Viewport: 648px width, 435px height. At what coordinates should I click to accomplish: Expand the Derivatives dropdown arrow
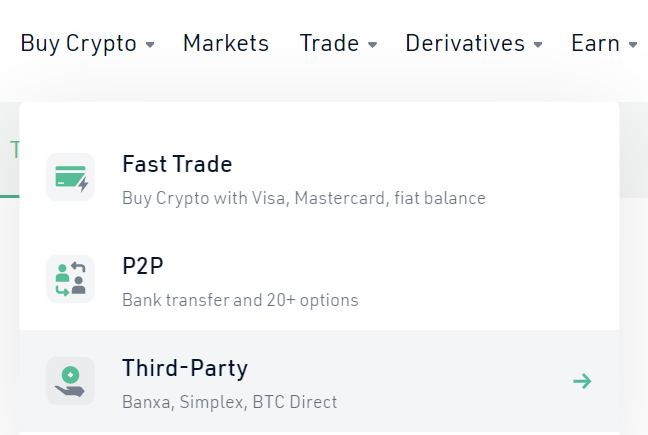(538, 45)
